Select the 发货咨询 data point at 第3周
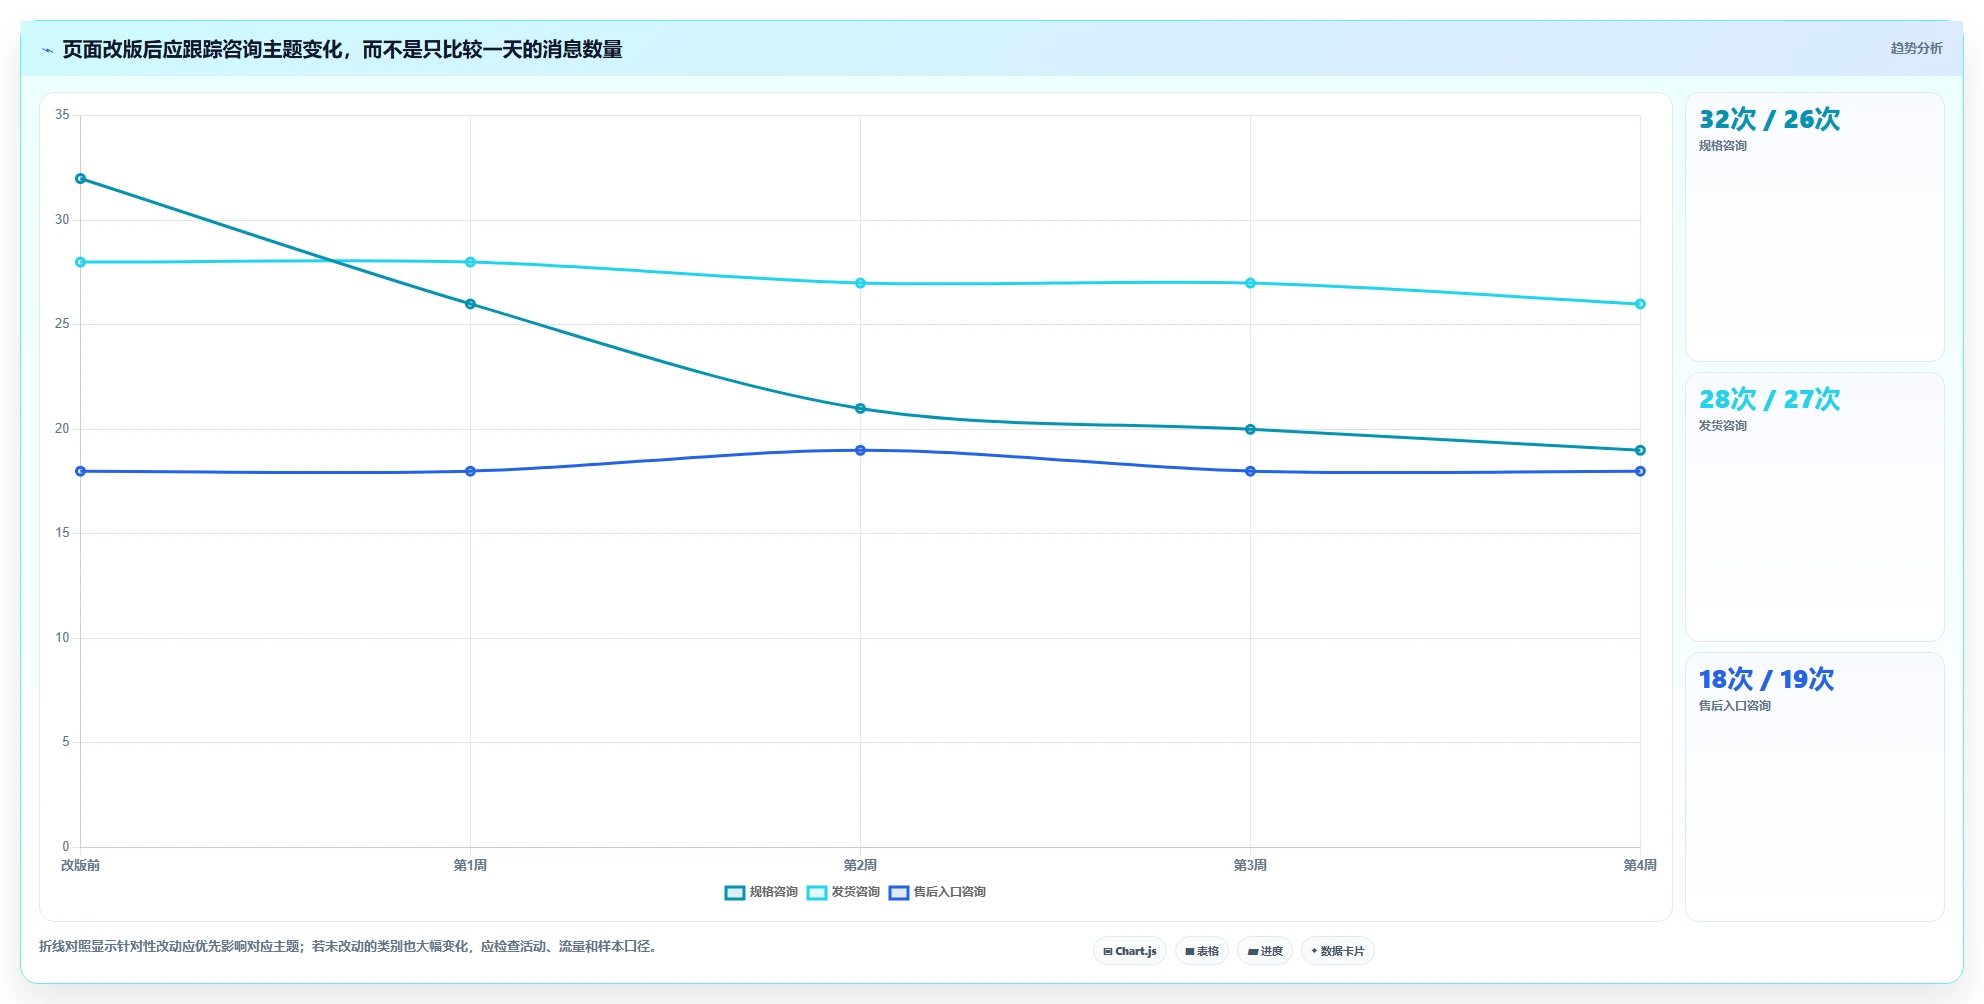1984x1004 pixels. click(1250, 283)
